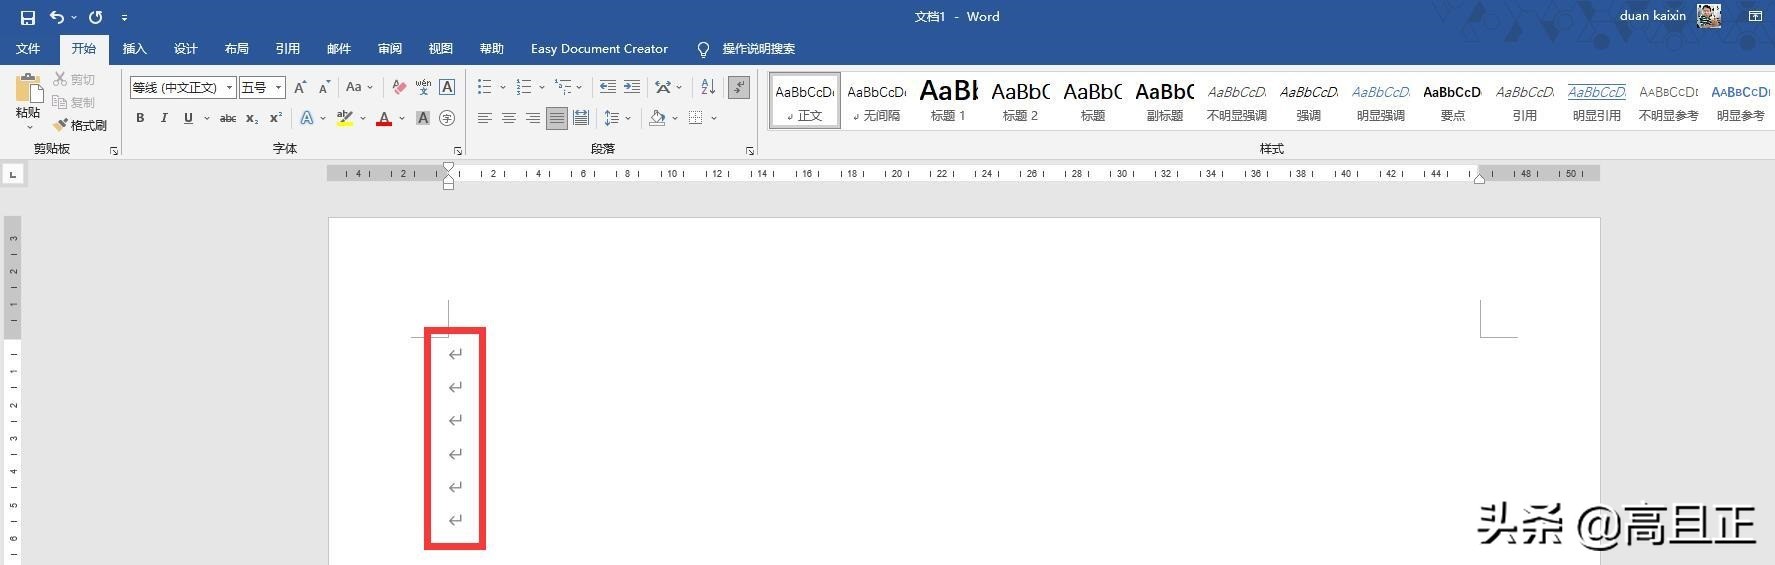Open the font size (五号) dropdown
Screen dimensions: 1775x565
pos(278,88)
